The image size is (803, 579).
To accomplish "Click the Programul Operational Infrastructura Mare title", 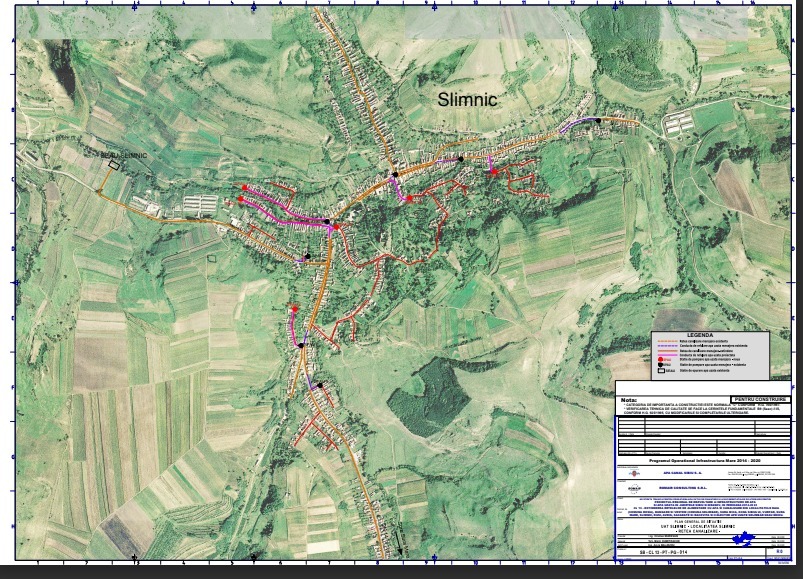I will [x=705, y=461].
